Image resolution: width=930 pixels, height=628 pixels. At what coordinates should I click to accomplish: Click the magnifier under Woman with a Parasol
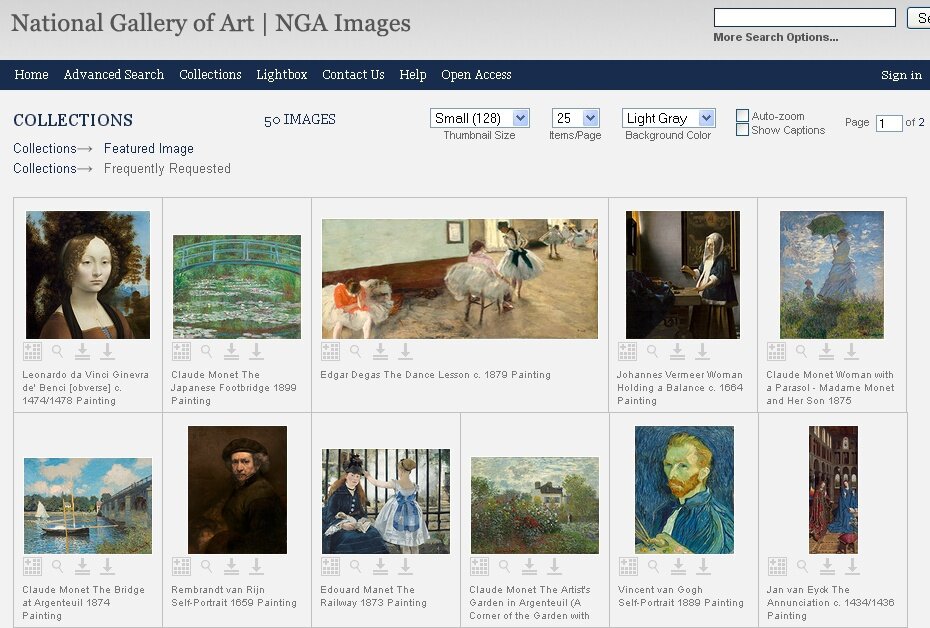coord(801,352)
